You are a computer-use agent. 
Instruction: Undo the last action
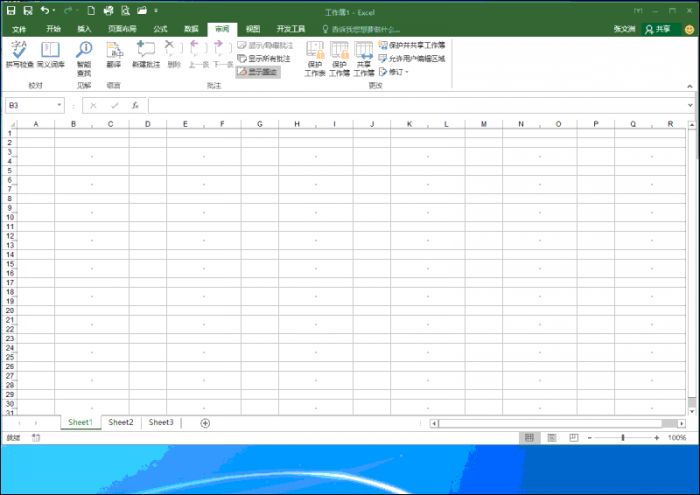[45, 10]
